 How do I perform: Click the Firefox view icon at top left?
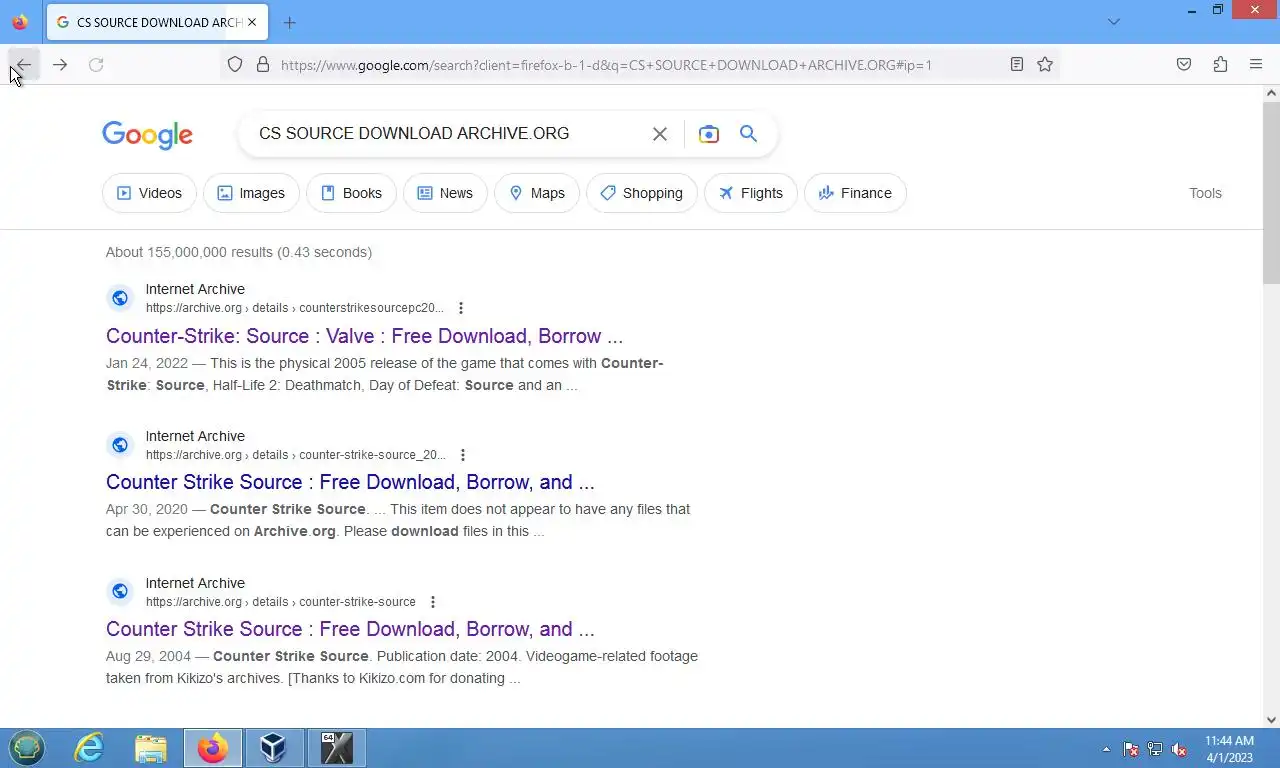coord(20,22)
